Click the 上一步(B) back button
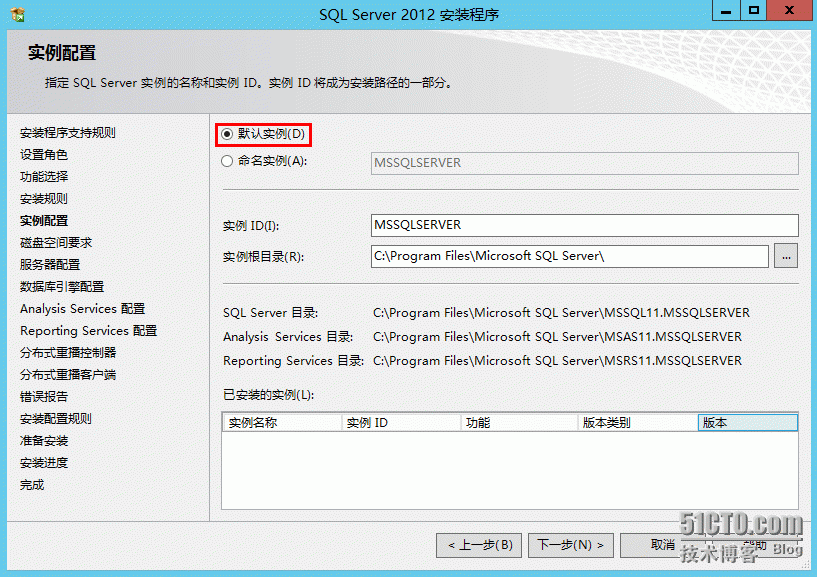 479,545
